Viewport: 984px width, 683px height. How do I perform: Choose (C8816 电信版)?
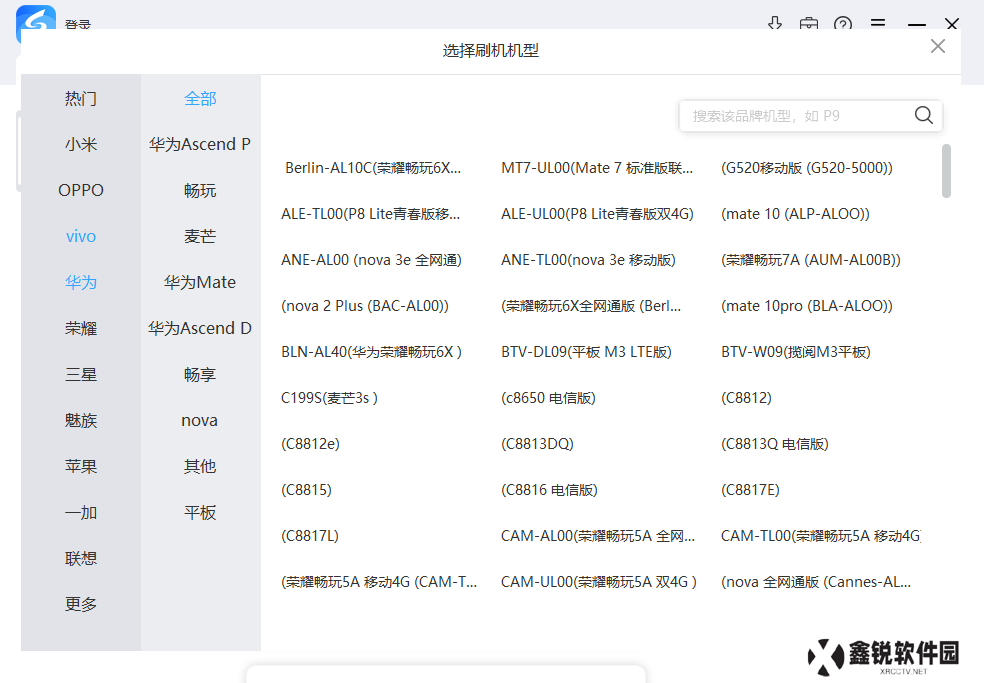pos(549,490)
